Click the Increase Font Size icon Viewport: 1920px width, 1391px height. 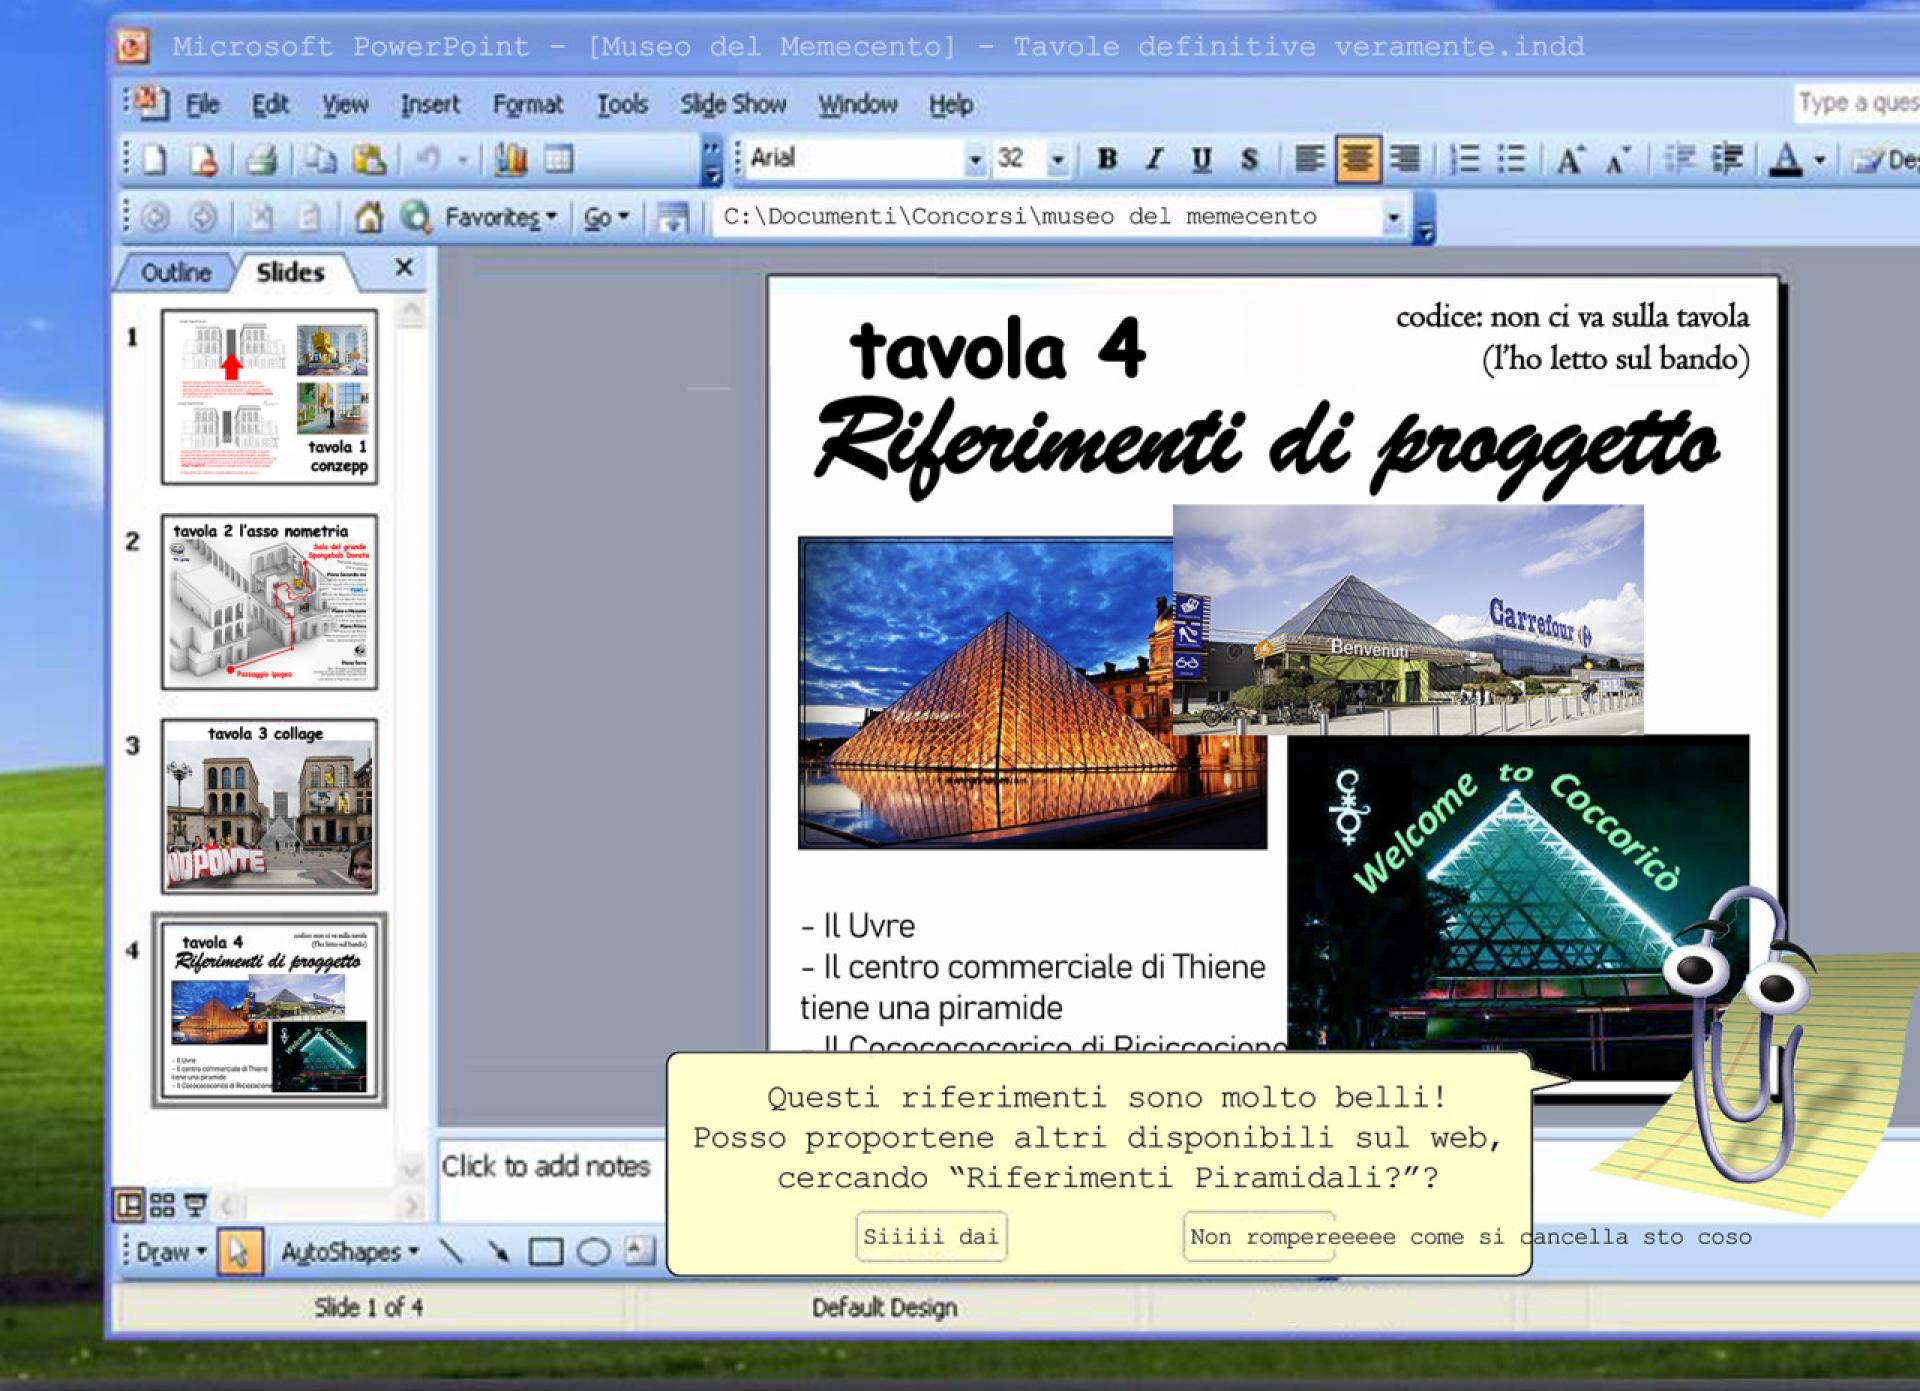click(1570, 160)
